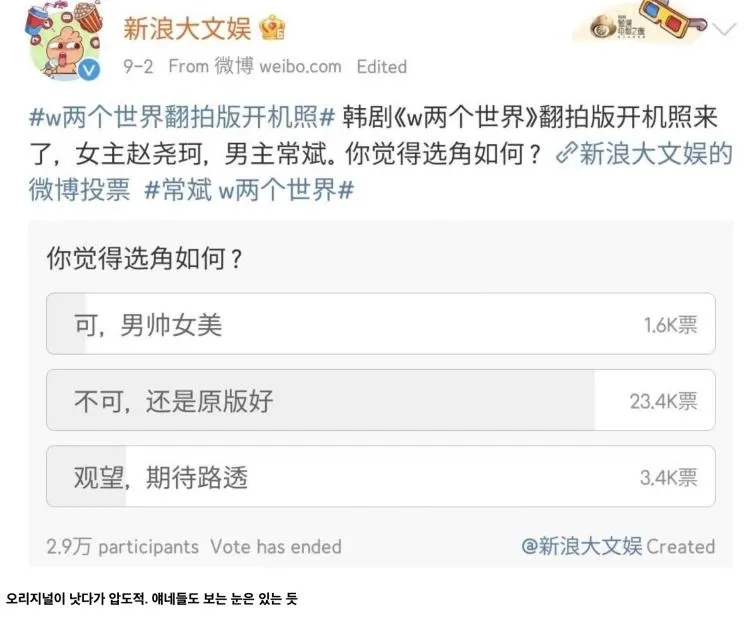Click the Edited label on the post
The height and width of the screenshot is (626, 750).
(382, 66)
